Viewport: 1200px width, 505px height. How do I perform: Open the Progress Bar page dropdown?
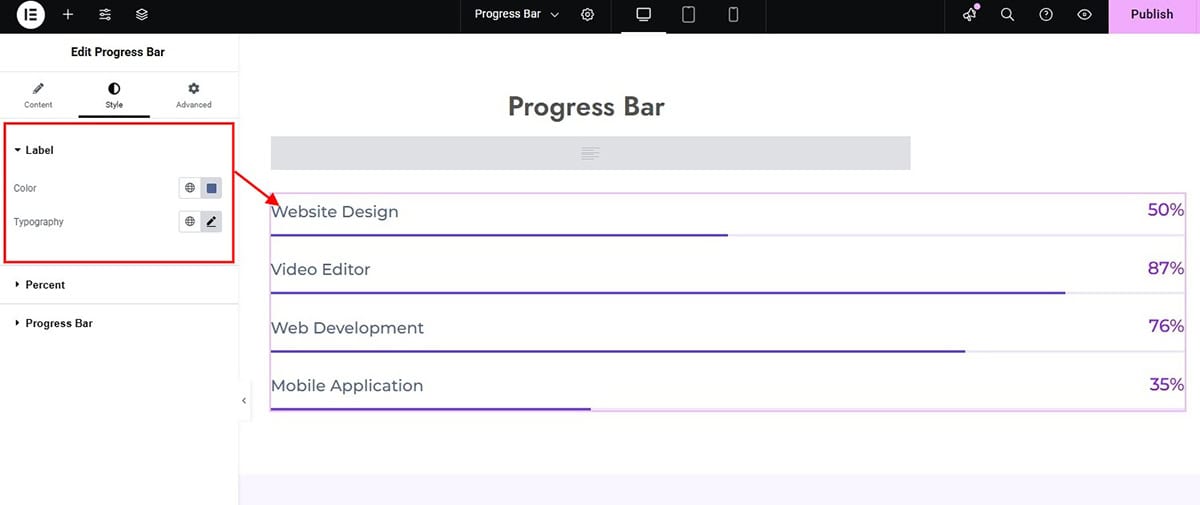517,15
